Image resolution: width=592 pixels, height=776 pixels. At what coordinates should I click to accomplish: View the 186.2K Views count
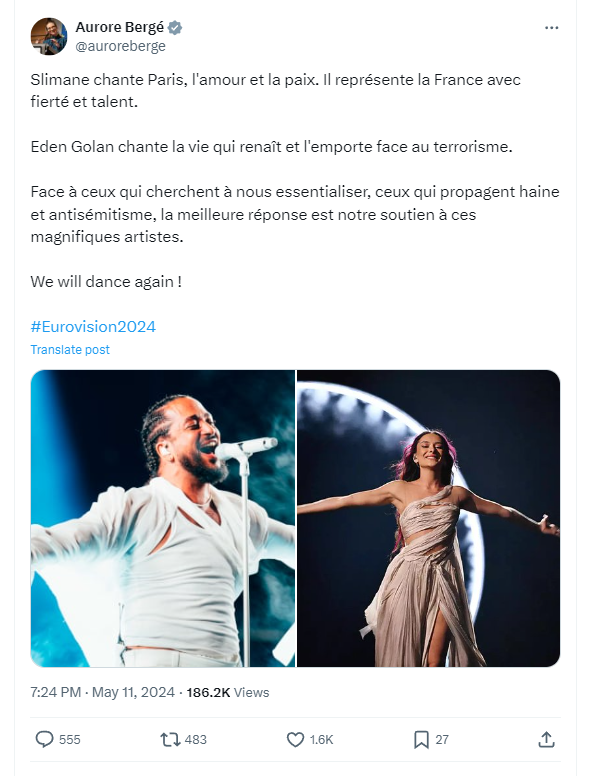(228, 692)
